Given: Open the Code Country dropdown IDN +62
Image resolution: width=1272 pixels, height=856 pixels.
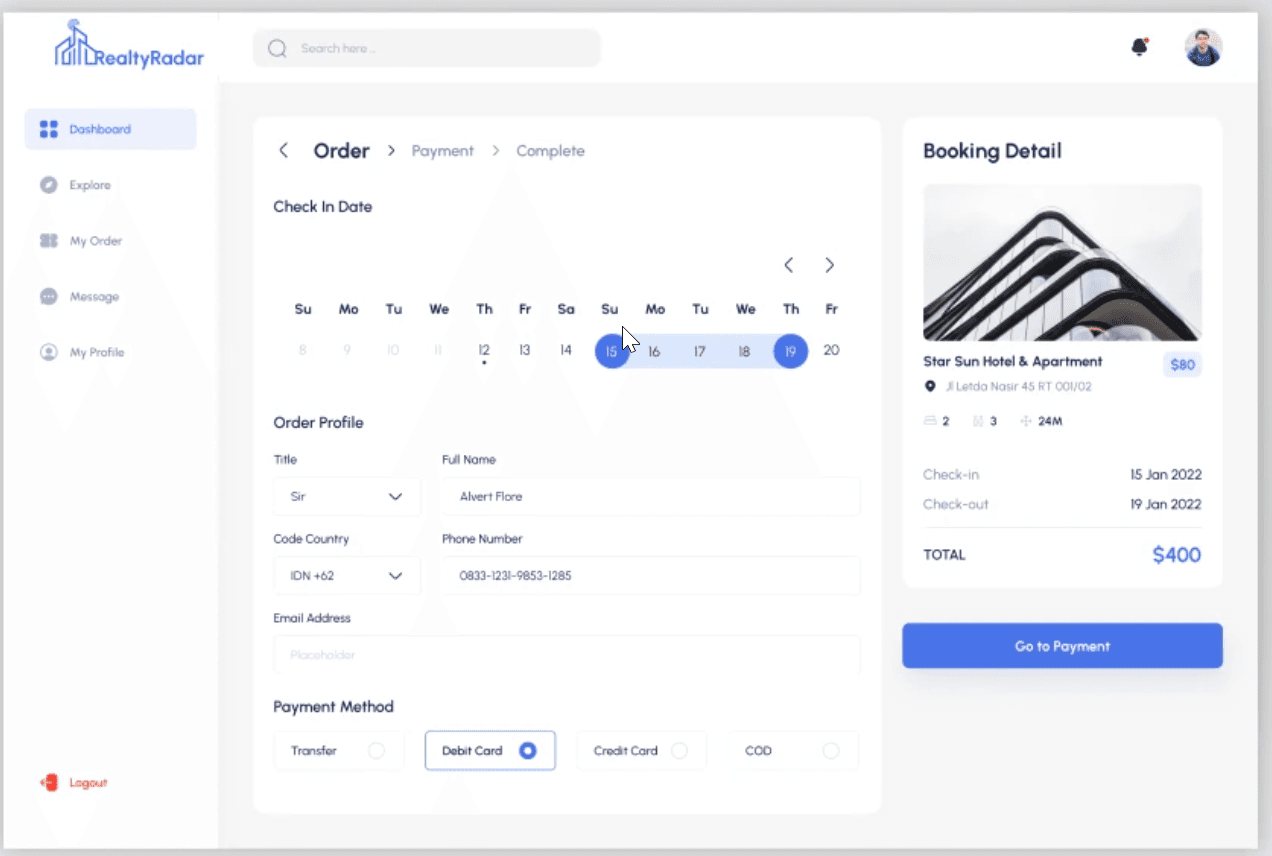Looking at the screenshot, I should [x=347, y=575].
